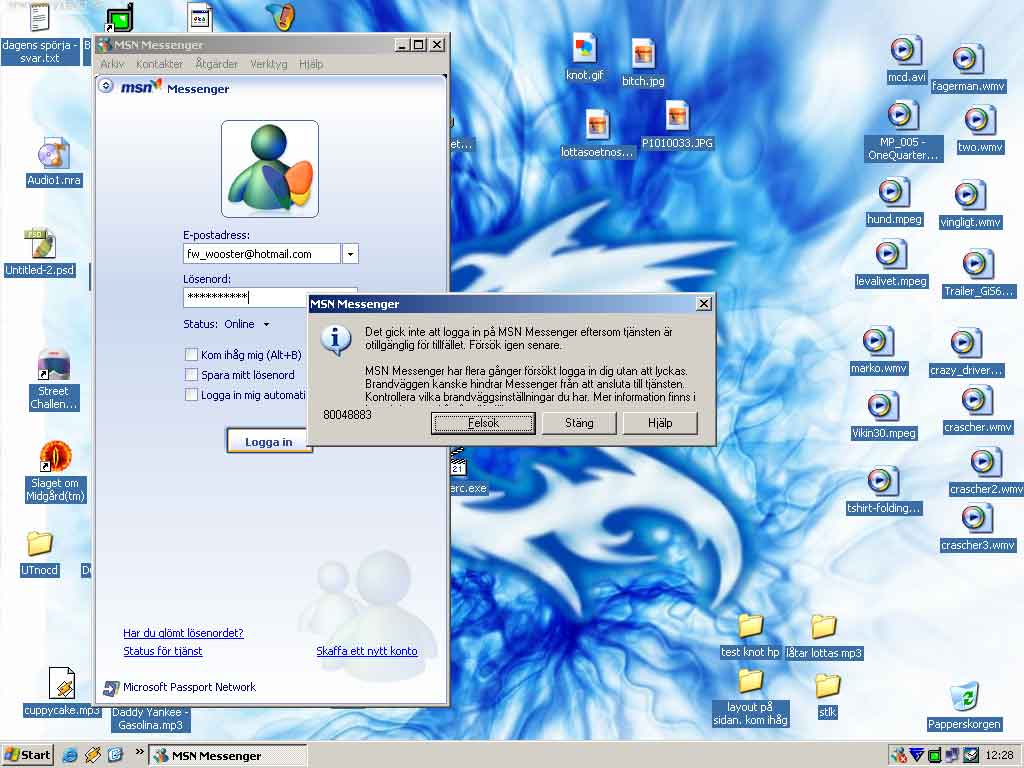Click the Stäng button in dialog

point(579,423)
